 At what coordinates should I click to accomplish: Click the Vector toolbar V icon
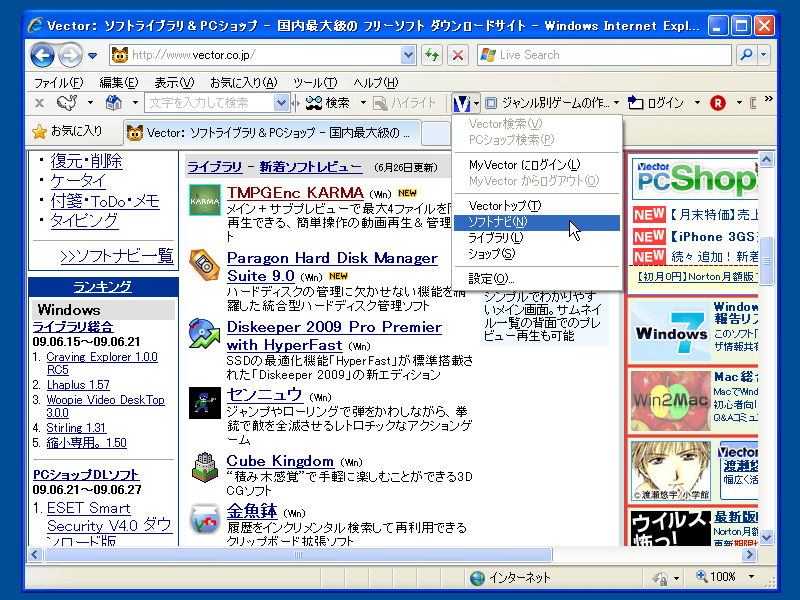point(462,104)
